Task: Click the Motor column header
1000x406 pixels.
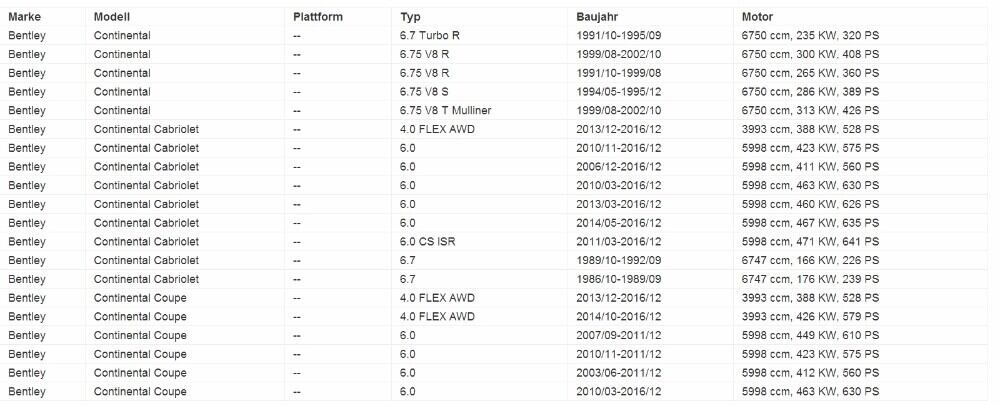Action: [x=757, y=17]
